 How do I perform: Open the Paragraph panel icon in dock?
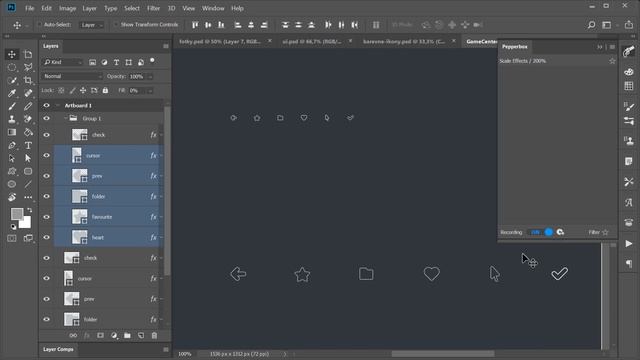point(629,264)
